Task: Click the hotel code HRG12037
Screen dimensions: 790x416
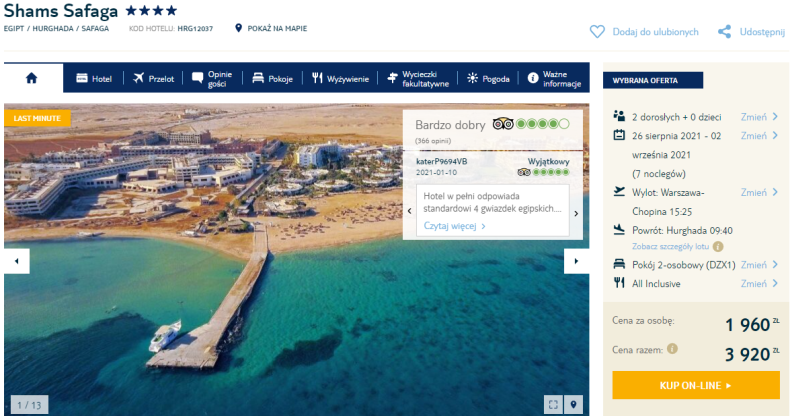Action: tap(195, 29)
